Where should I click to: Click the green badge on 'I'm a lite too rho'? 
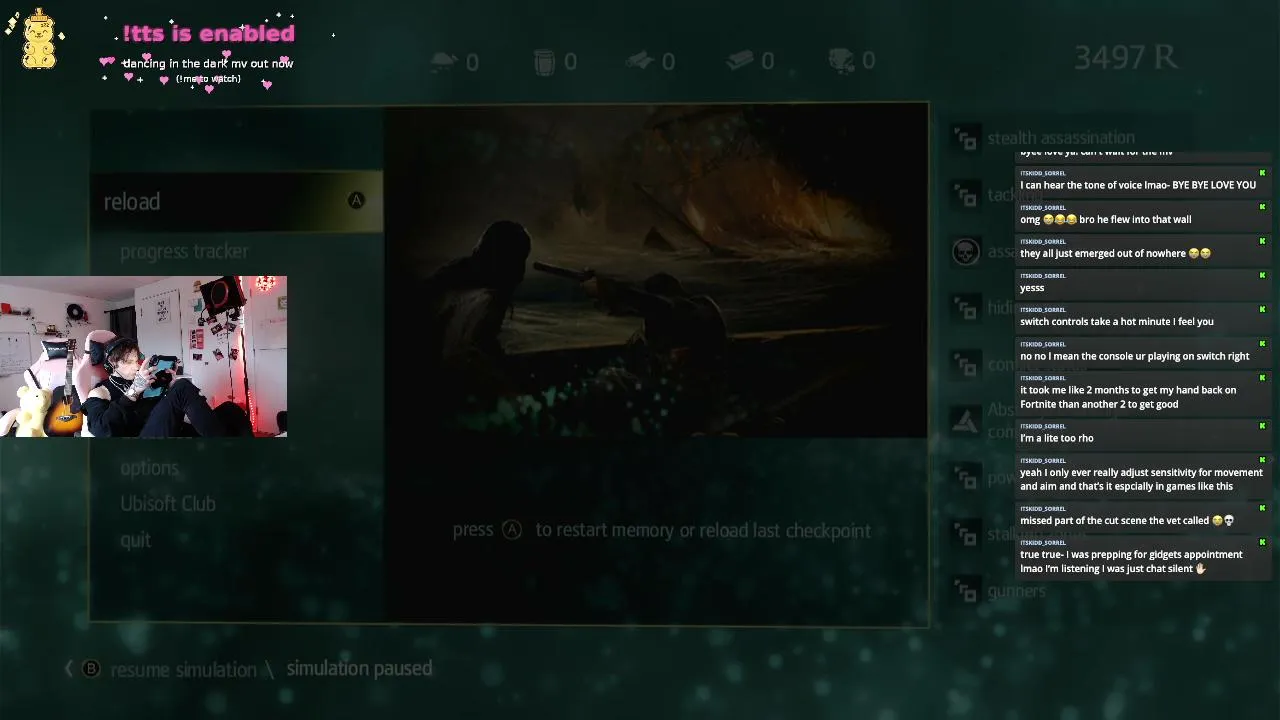tap(1262, 426)
